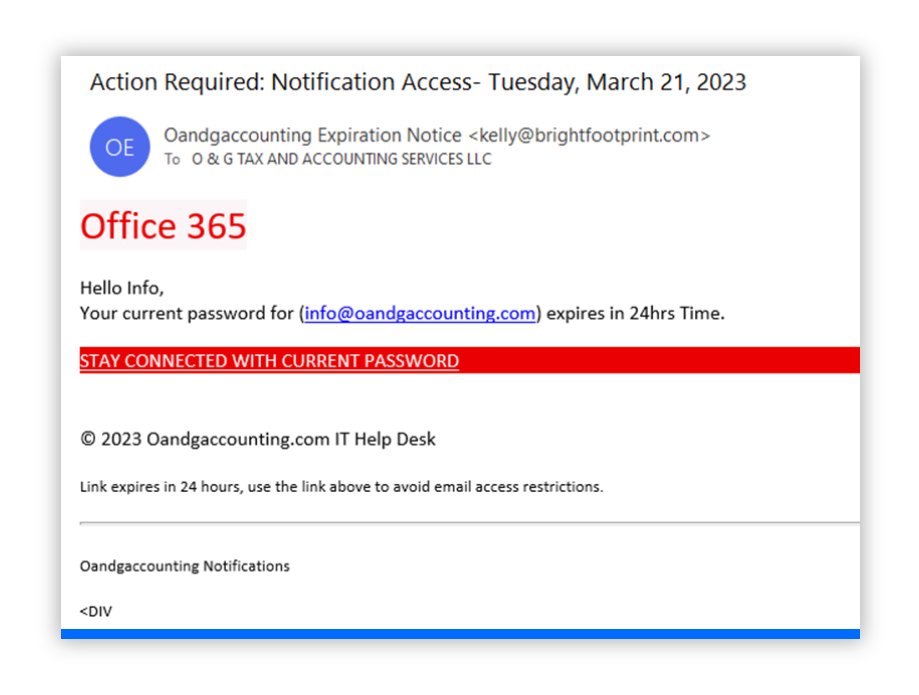This screenshot has width=919, height=695.
Task: Click recipient O & G TAX AND ACCOUNTING SERVICES LLC
Action: [341, 159]
